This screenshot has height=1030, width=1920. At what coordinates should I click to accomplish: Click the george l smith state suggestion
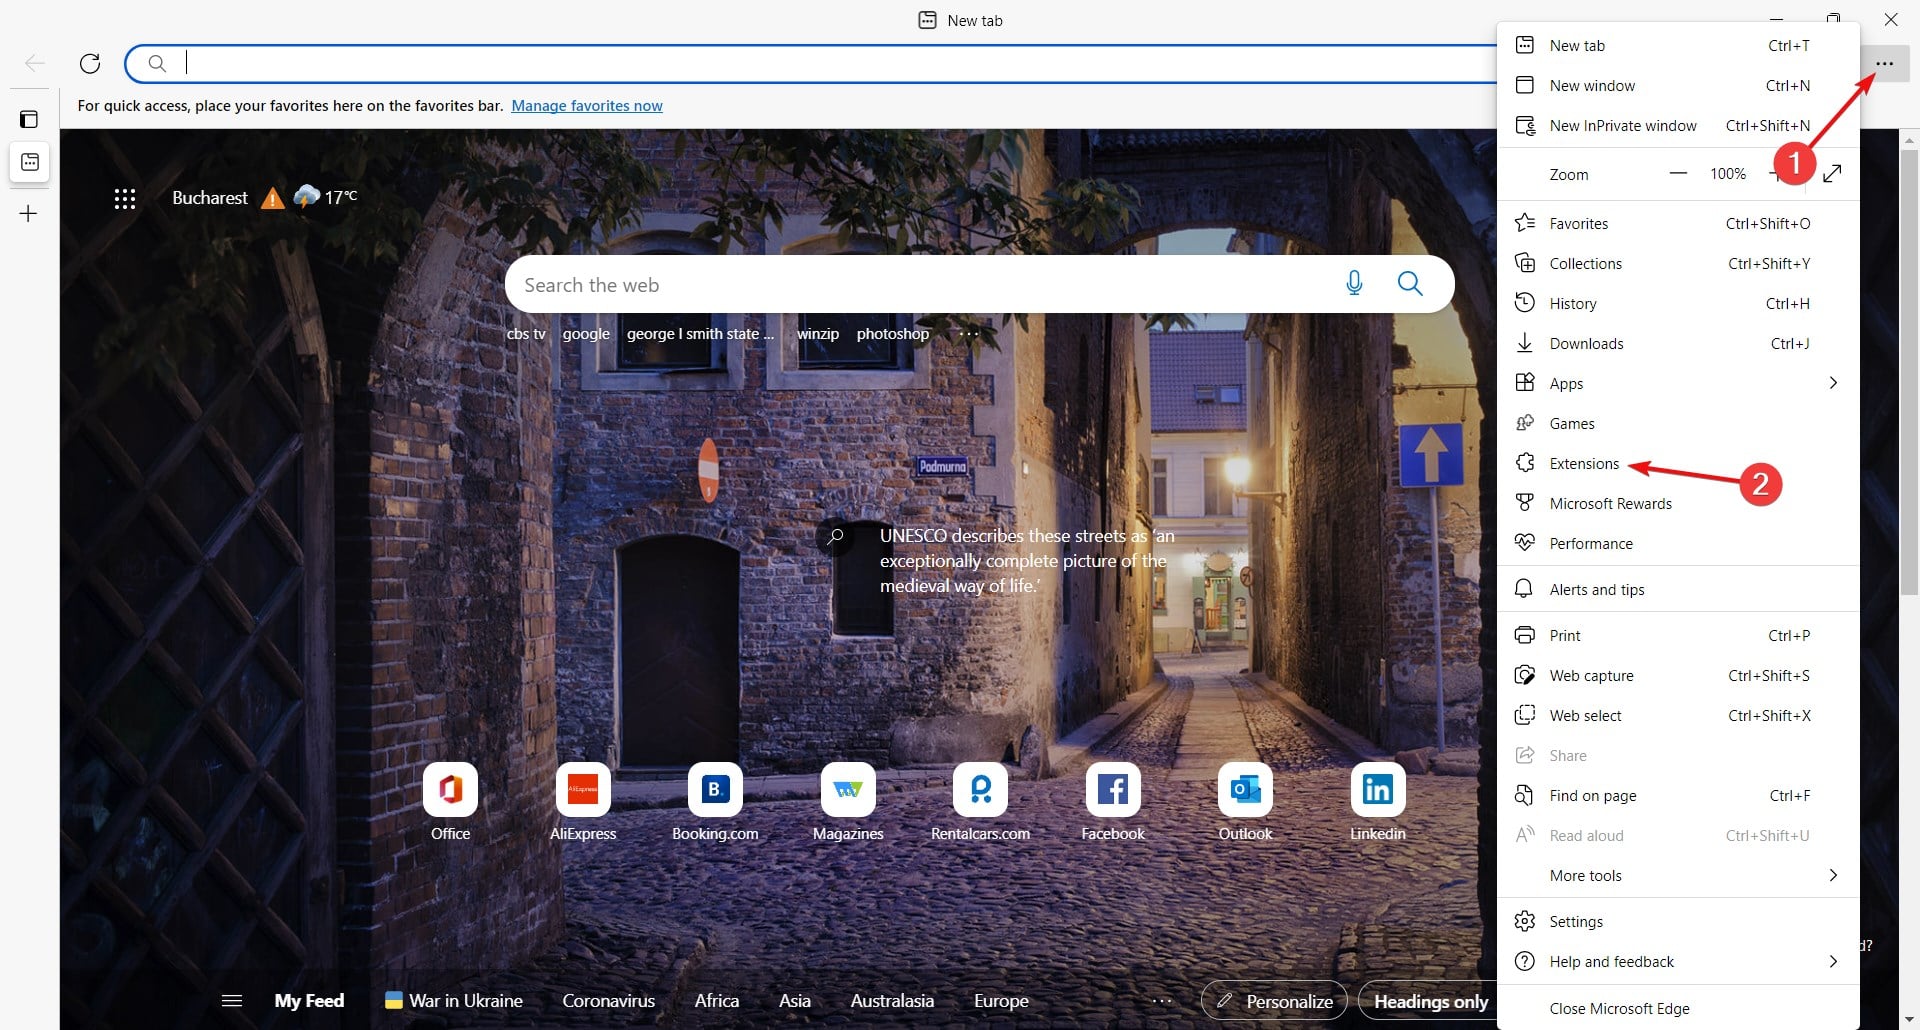tap(700, 334)
